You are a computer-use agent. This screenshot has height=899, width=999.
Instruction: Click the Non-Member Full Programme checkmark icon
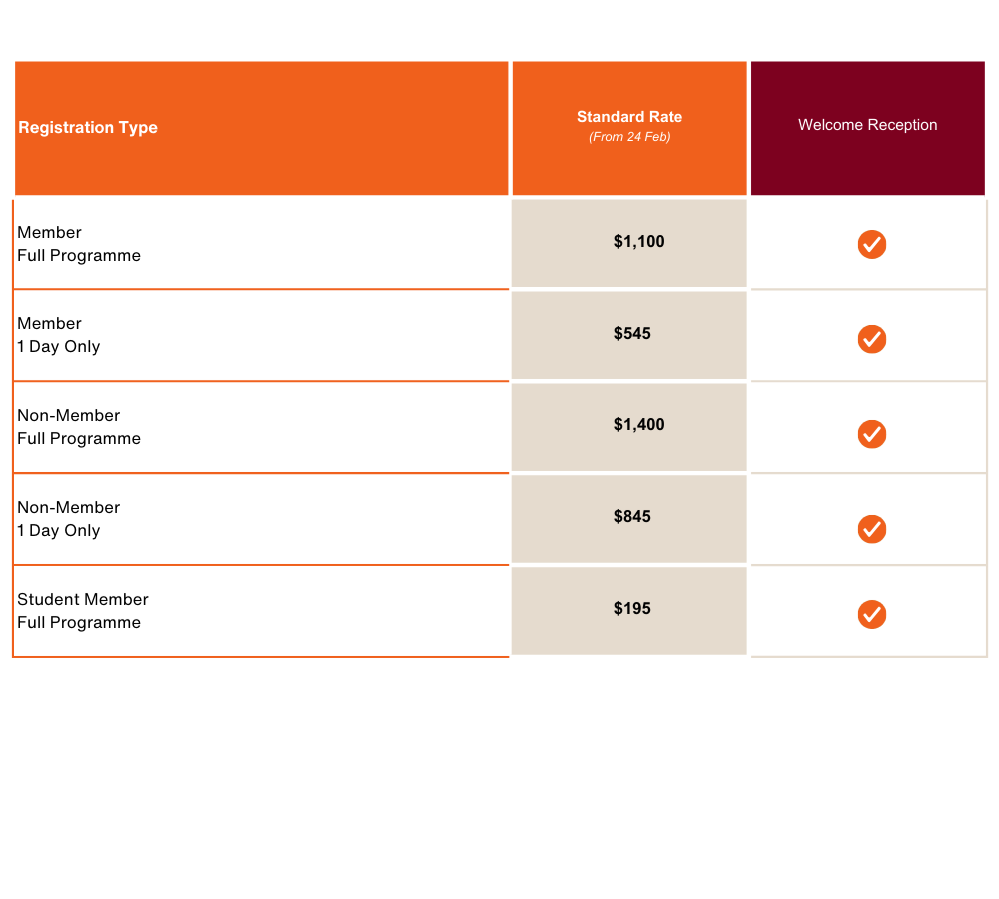[x=872, y=434]
